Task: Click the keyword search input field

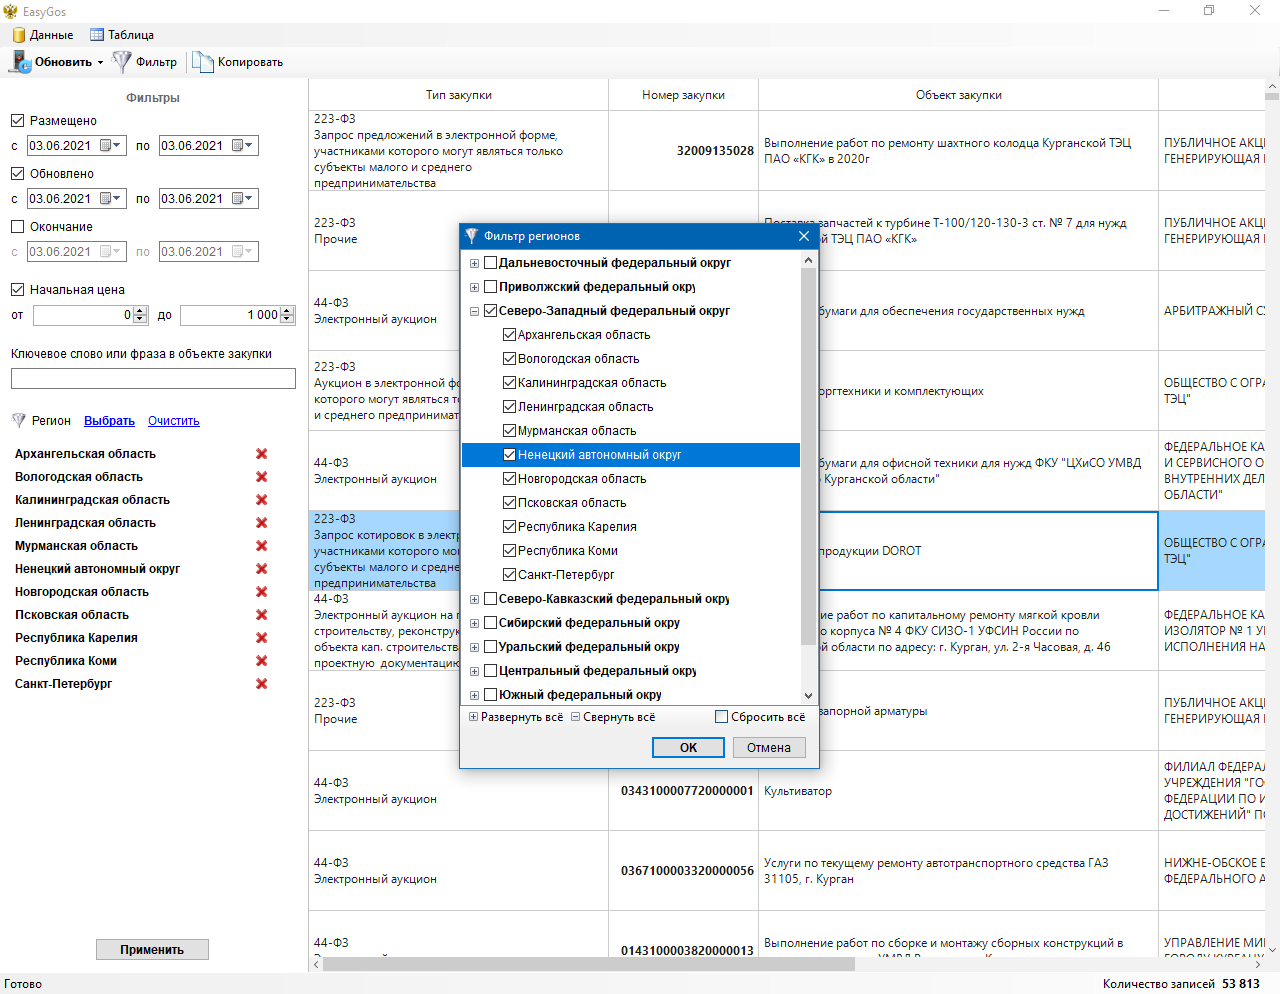Action: click(153, 379)
